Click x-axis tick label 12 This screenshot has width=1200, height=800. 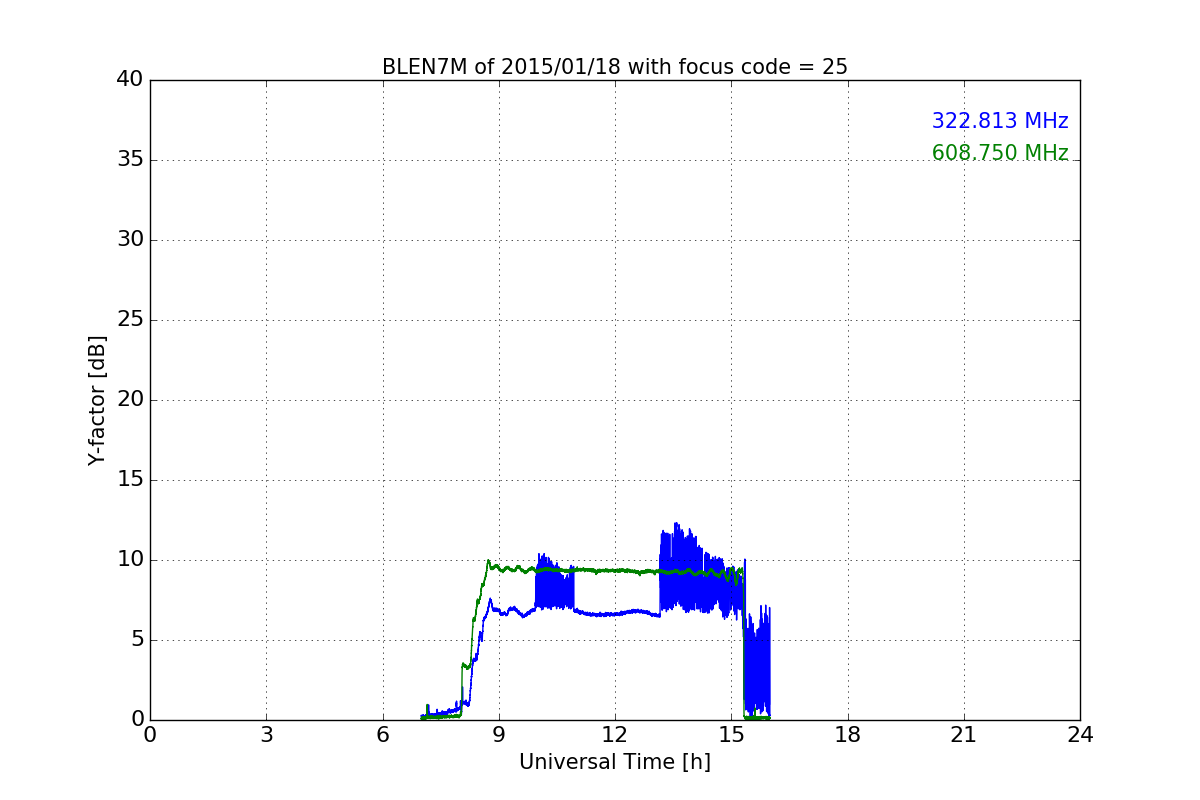coord(615,735)
